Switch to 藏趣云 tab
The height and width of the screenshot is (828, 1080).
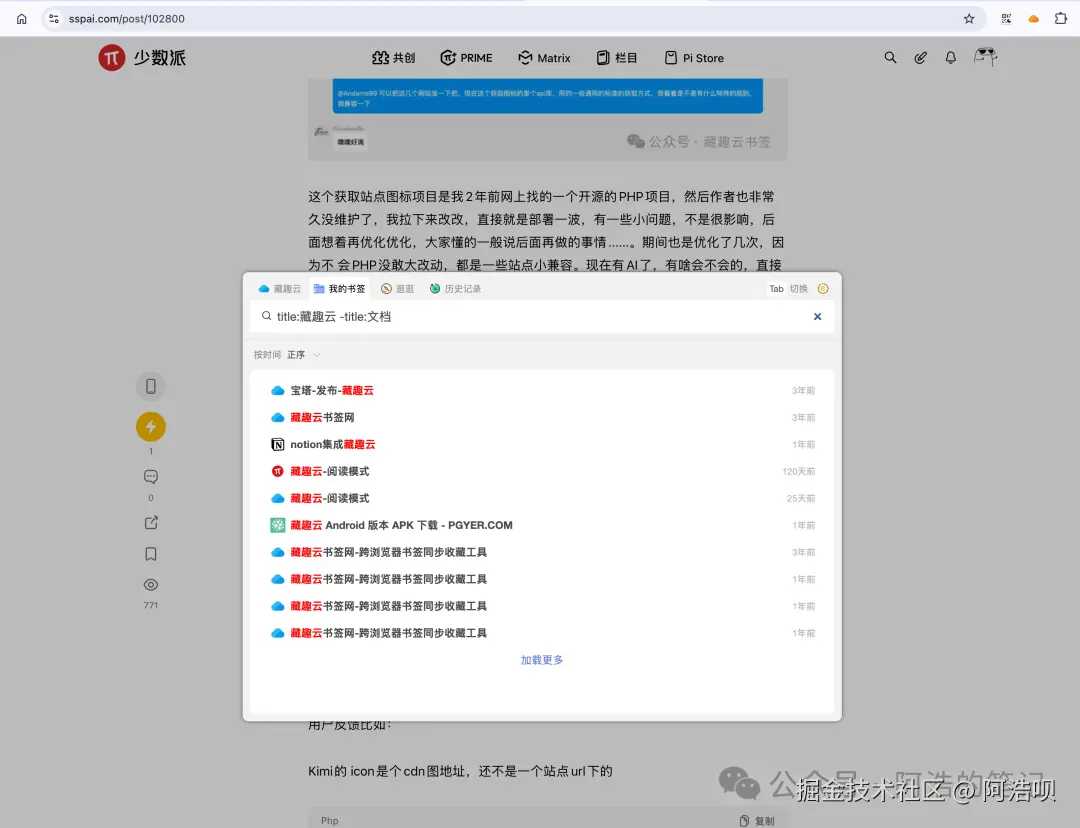tap(280, 289)
